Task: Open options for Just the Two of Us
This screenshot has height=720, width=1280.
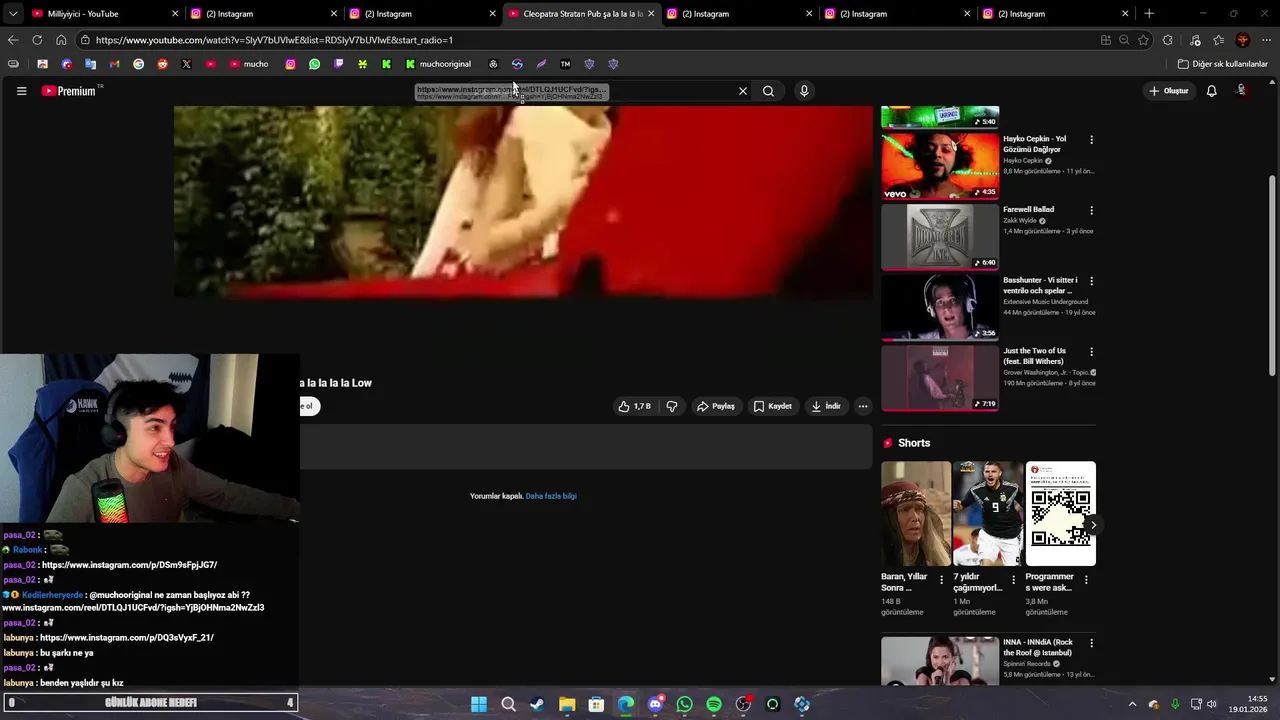Action: (x=1091, y=352)
